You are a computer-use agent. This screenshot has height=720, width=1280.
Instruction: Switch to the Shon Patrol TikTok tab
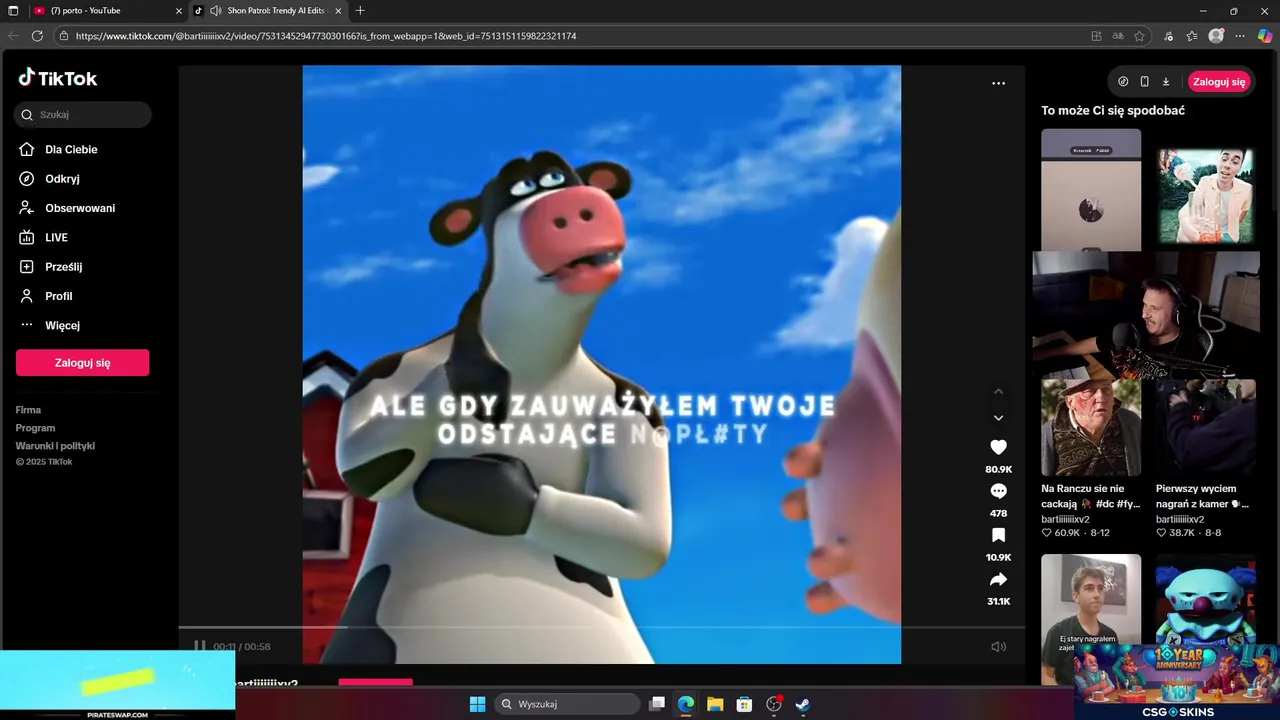click(270, 11)
